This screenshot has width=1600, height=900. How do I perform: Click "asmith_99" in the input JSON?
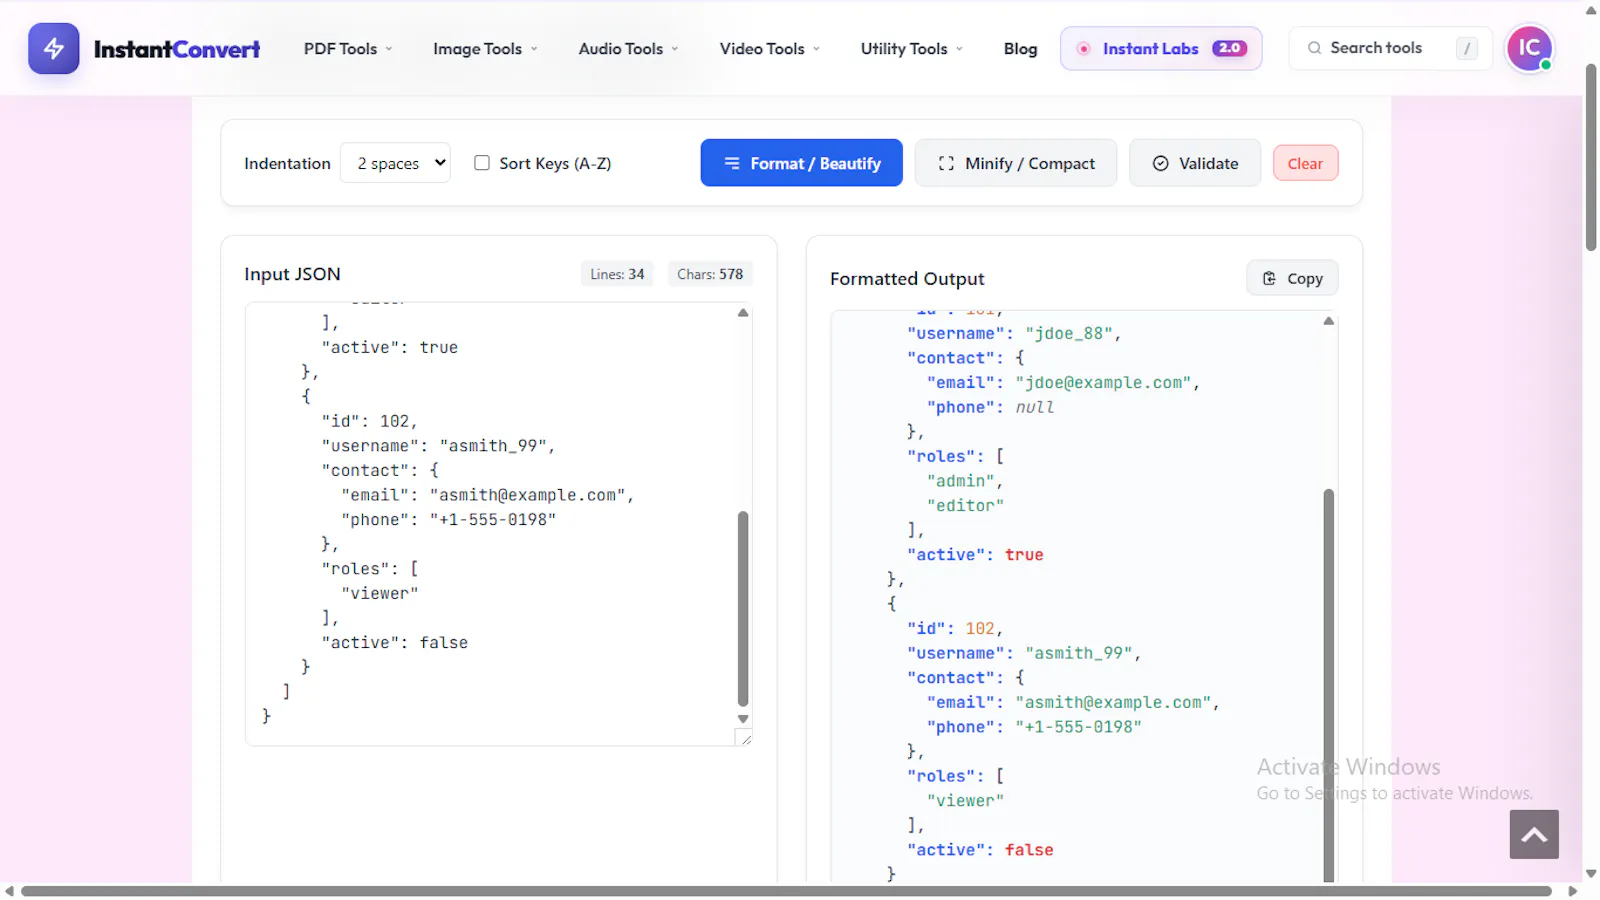click(x=493, y=446)
